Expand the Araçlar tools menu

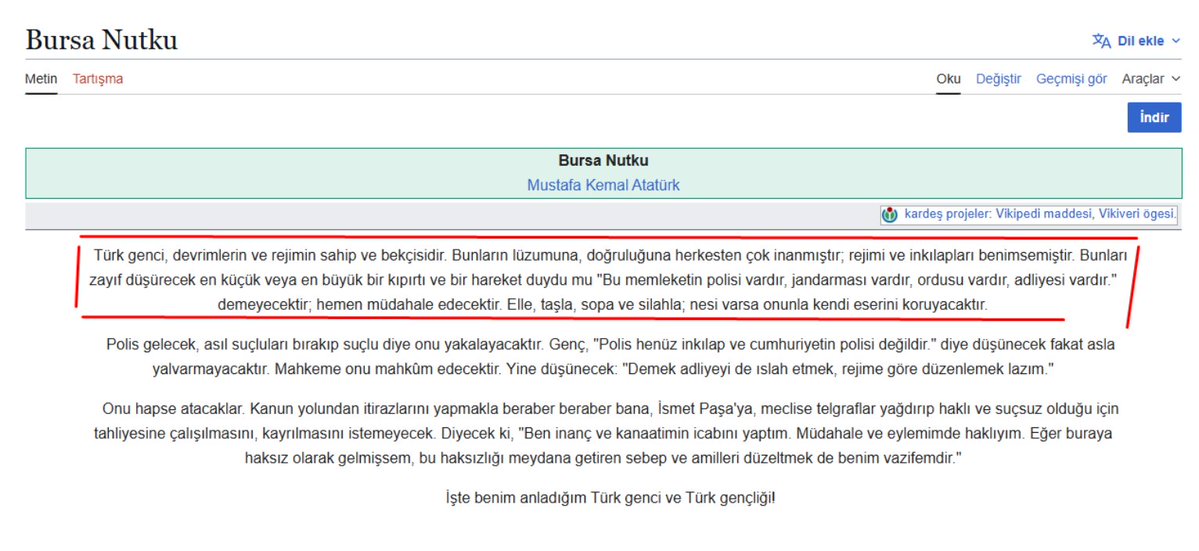click(x=1151, y=79)
